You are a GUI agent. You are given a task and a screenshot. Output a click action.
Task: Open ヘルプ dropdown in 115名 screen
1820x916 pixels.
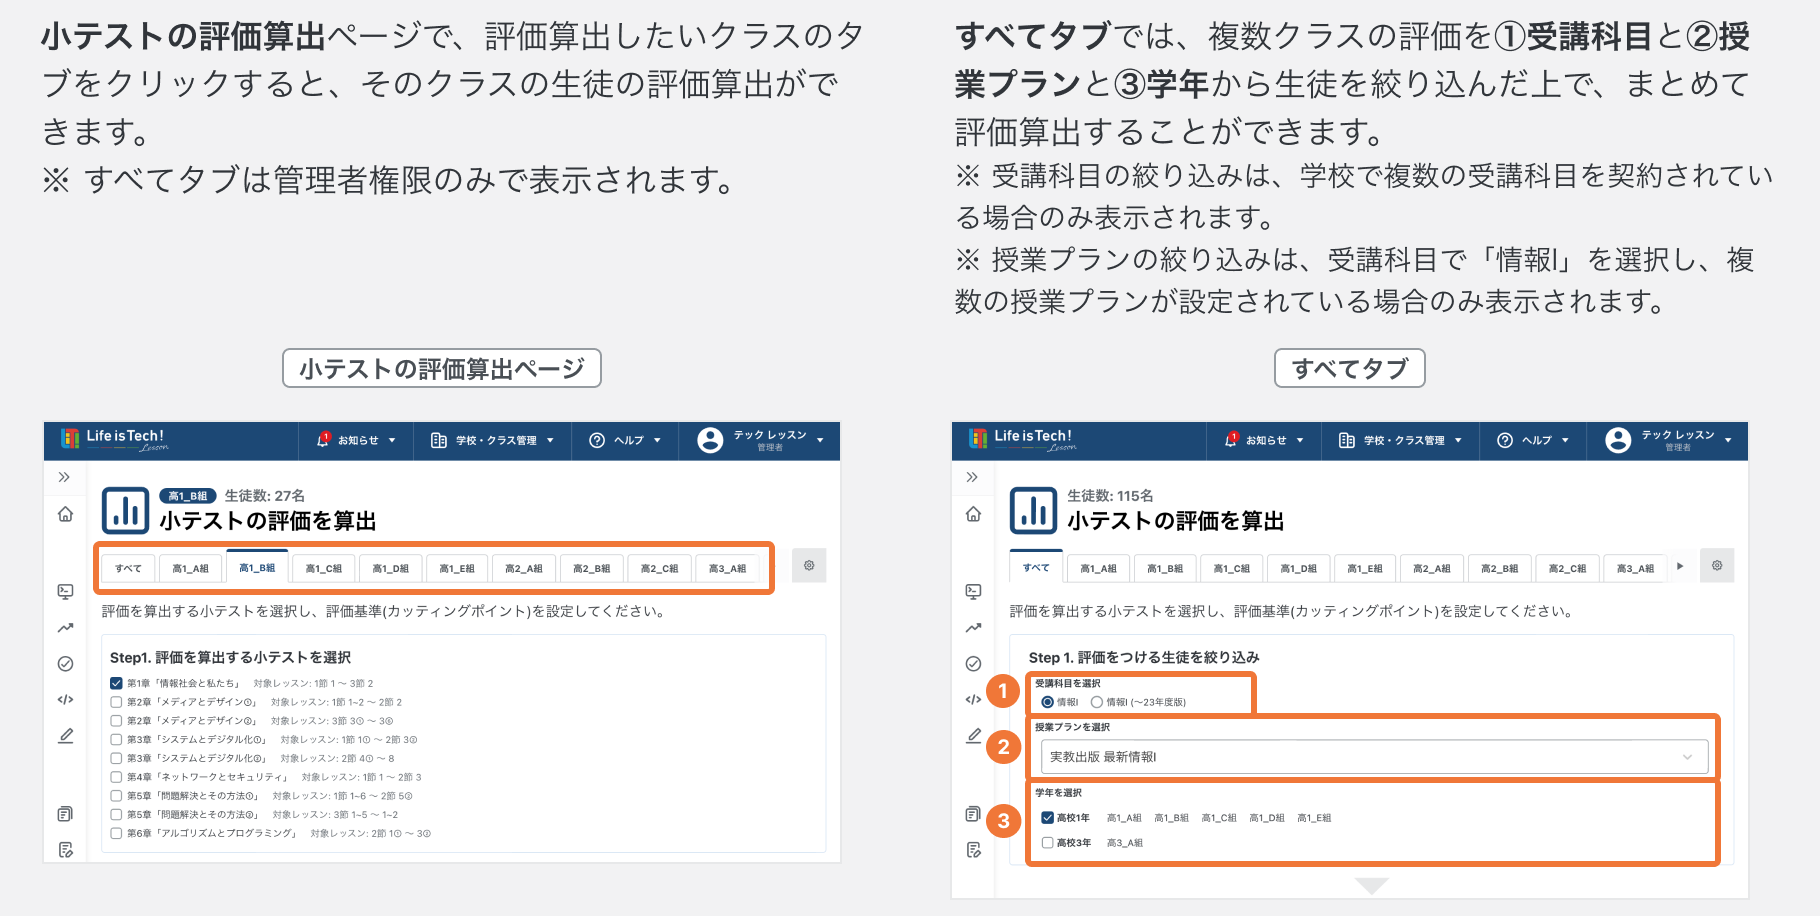(1532, 440)
